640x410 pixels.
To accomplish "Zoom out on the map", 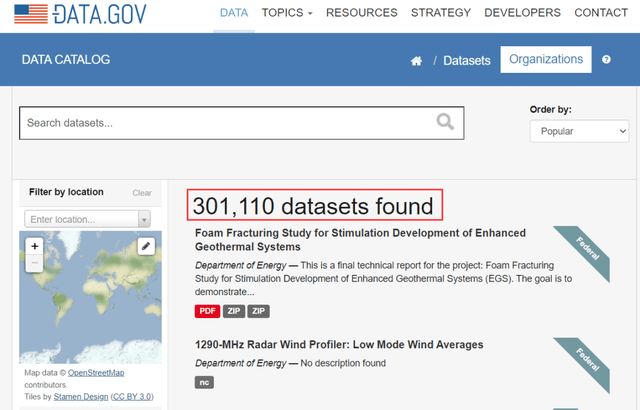I will pyautogui.click(x=35, y=263).
